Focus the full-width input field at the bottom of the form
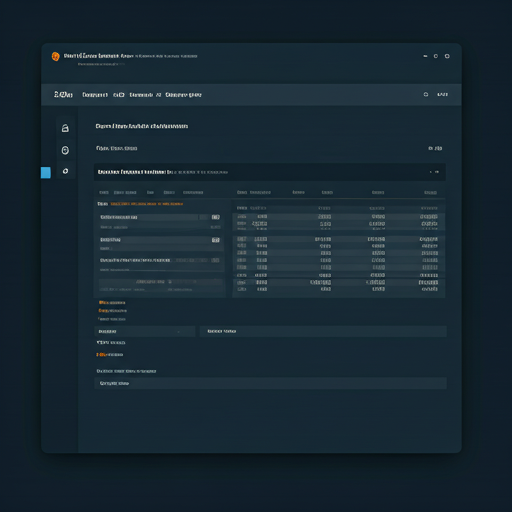Screen dimensions: 512x512 (x=270, y=383)
